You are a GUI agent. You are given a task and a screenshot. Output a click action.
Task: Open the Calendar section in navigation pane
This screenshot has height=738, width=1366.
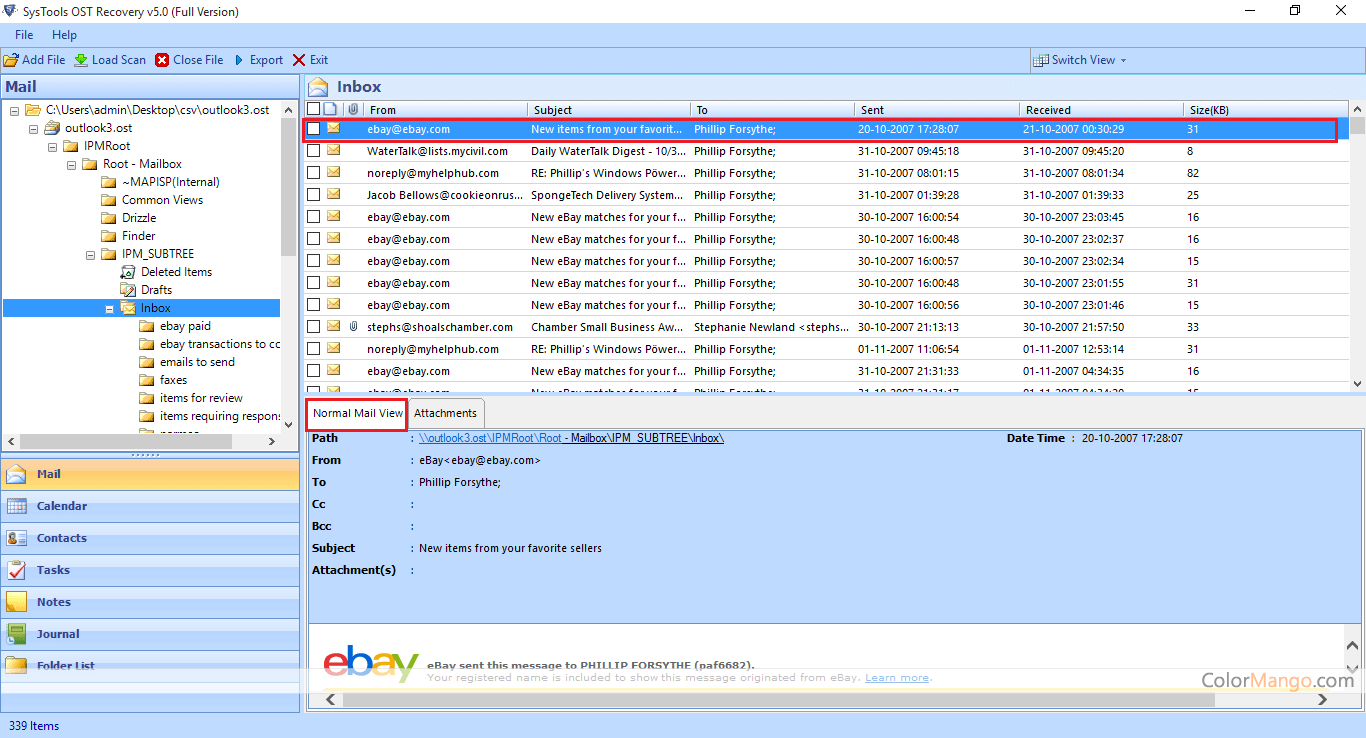pos(61,506)
